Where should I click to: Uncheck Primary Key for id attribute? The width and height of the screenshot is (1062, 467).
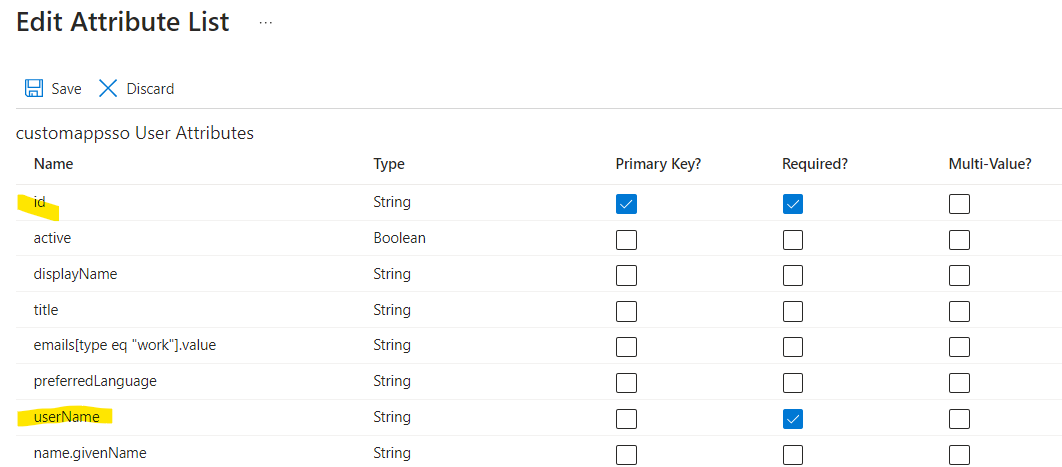click(626, 203)
